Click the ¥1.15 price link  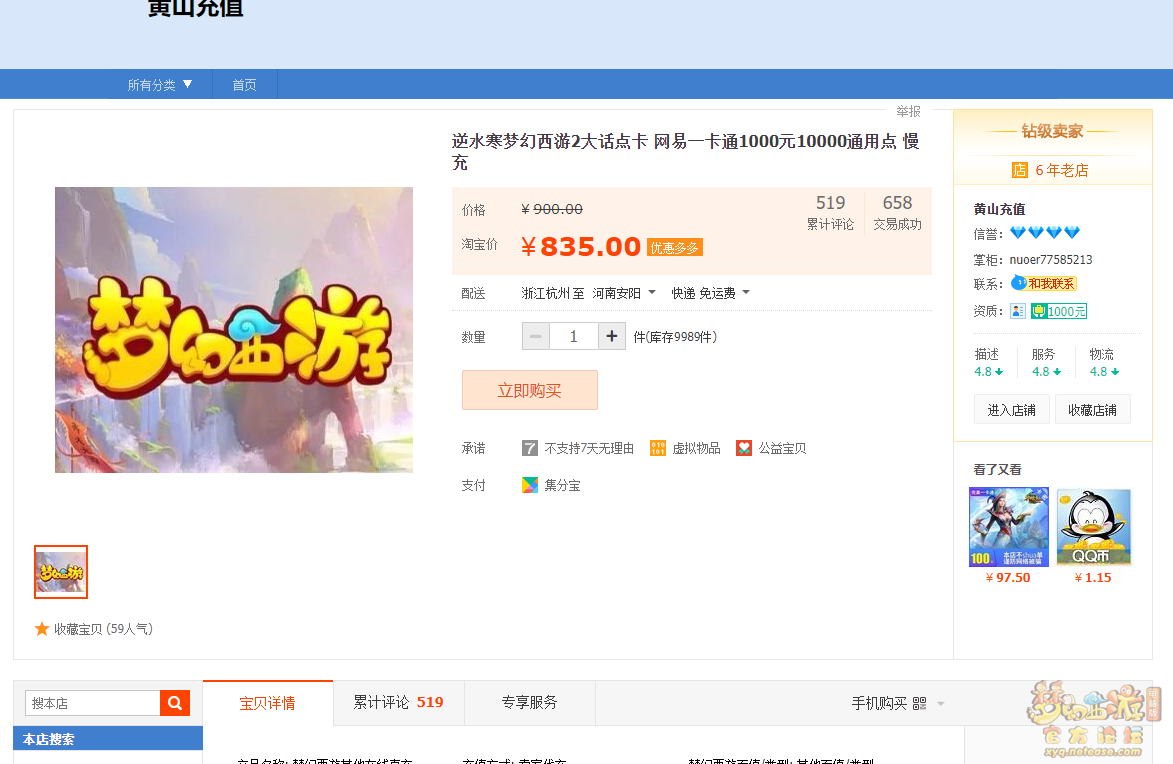click(x=1093, y=578)
